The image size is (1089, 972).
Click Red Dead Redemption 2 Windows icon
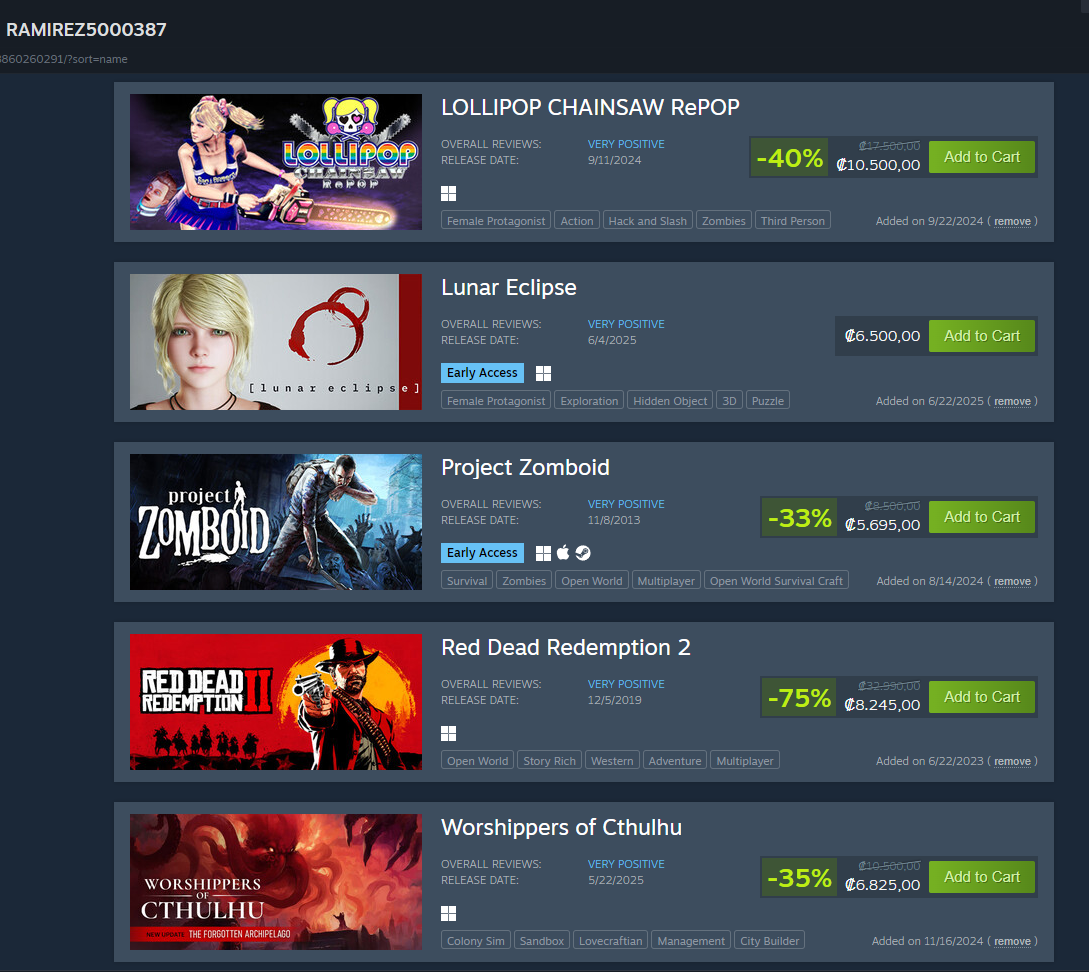(x=449, y=733)
